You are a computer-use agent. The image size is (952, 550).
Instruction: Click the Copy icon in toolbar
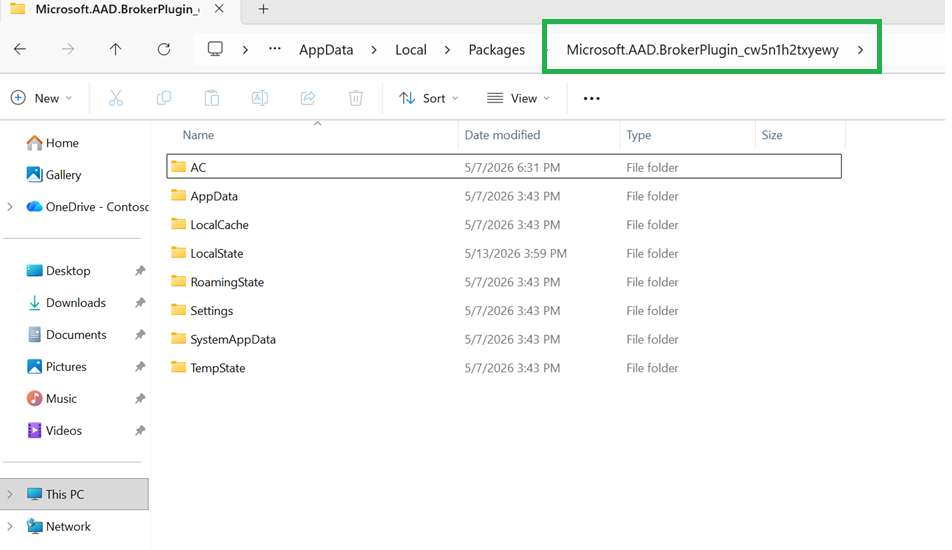[x=164, y=98]
